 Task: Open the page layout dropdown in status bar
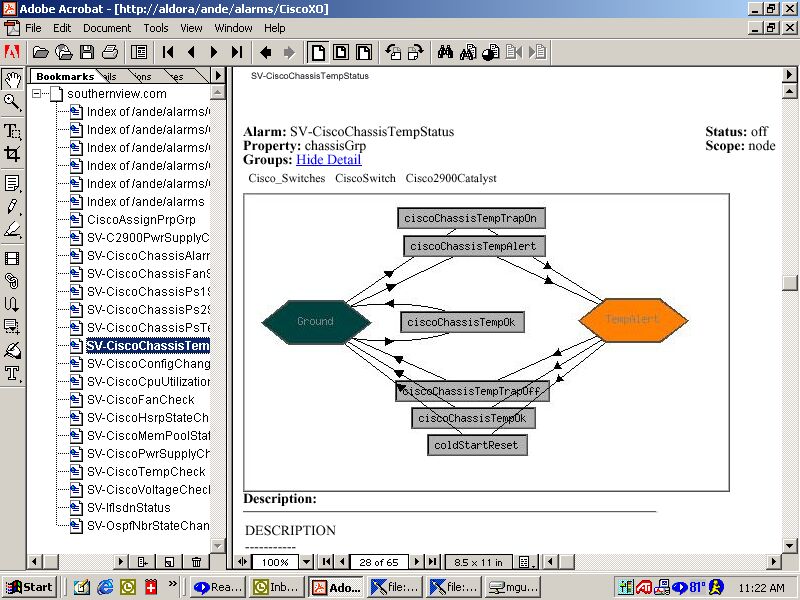click(x=527, y=562)
